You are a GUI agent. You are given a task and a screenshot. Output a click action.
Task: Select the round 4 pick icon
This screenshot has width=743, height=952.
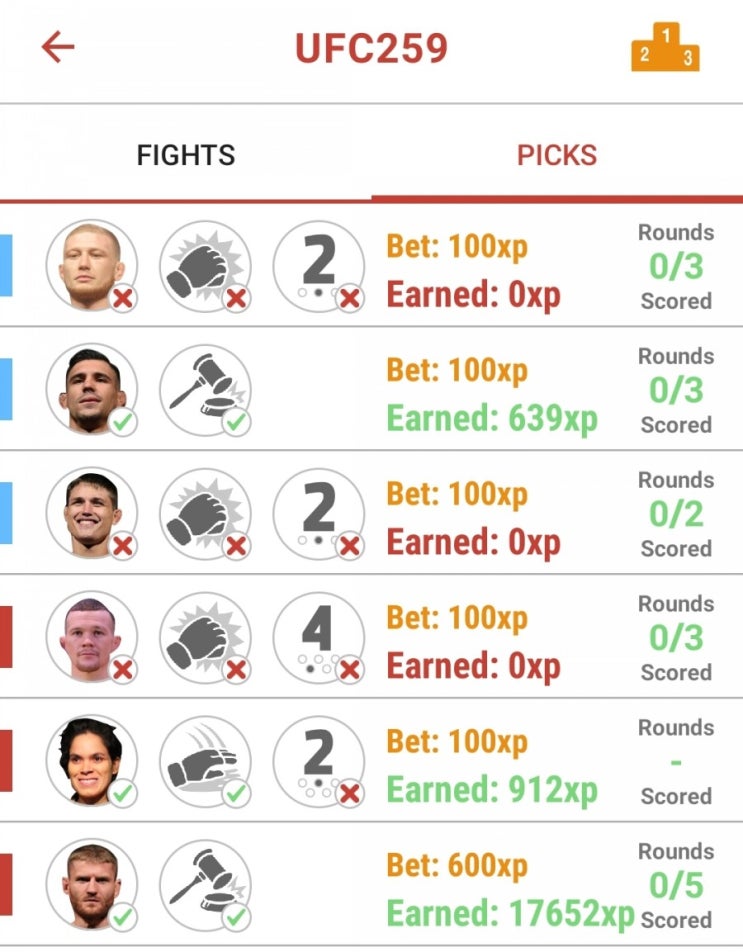pyautogui.click(x=319, y=638)
